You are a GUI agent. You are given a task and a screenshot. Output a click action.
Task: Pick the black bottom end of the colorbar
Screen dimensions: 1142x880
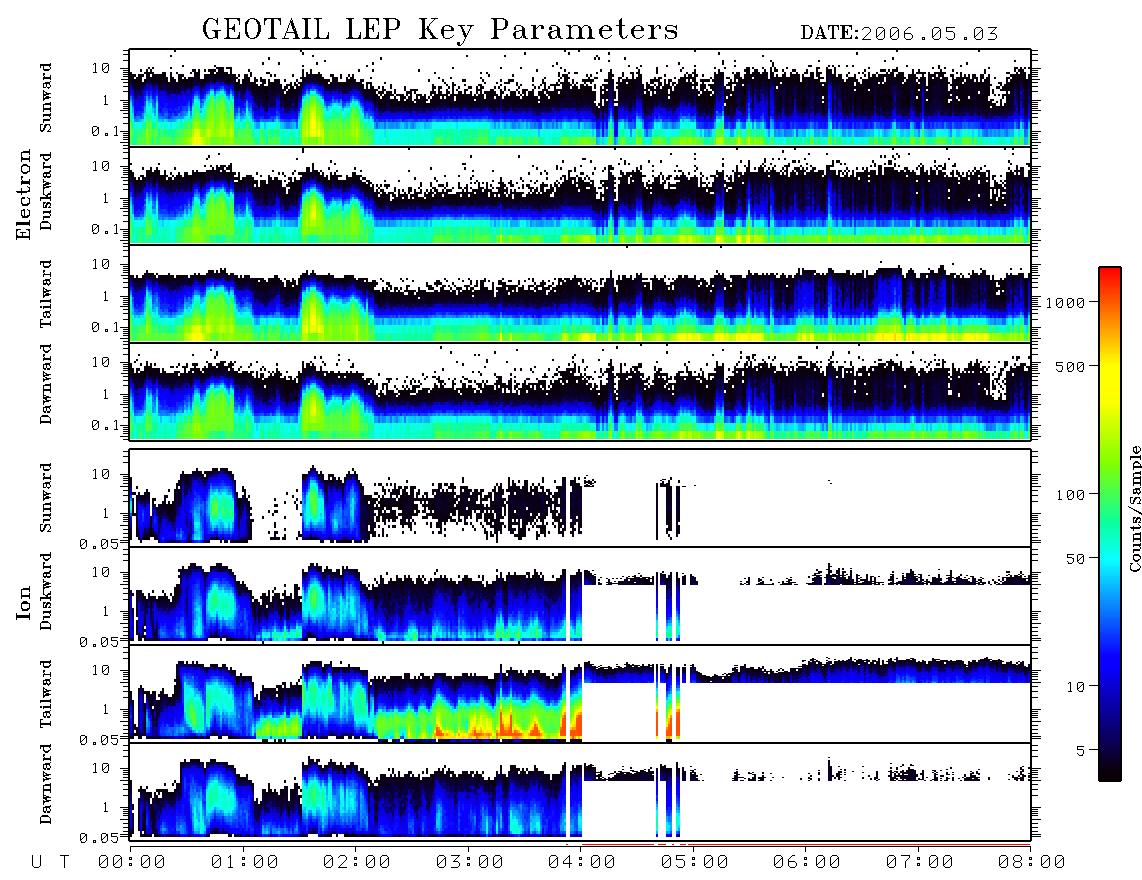point(1110,771)
